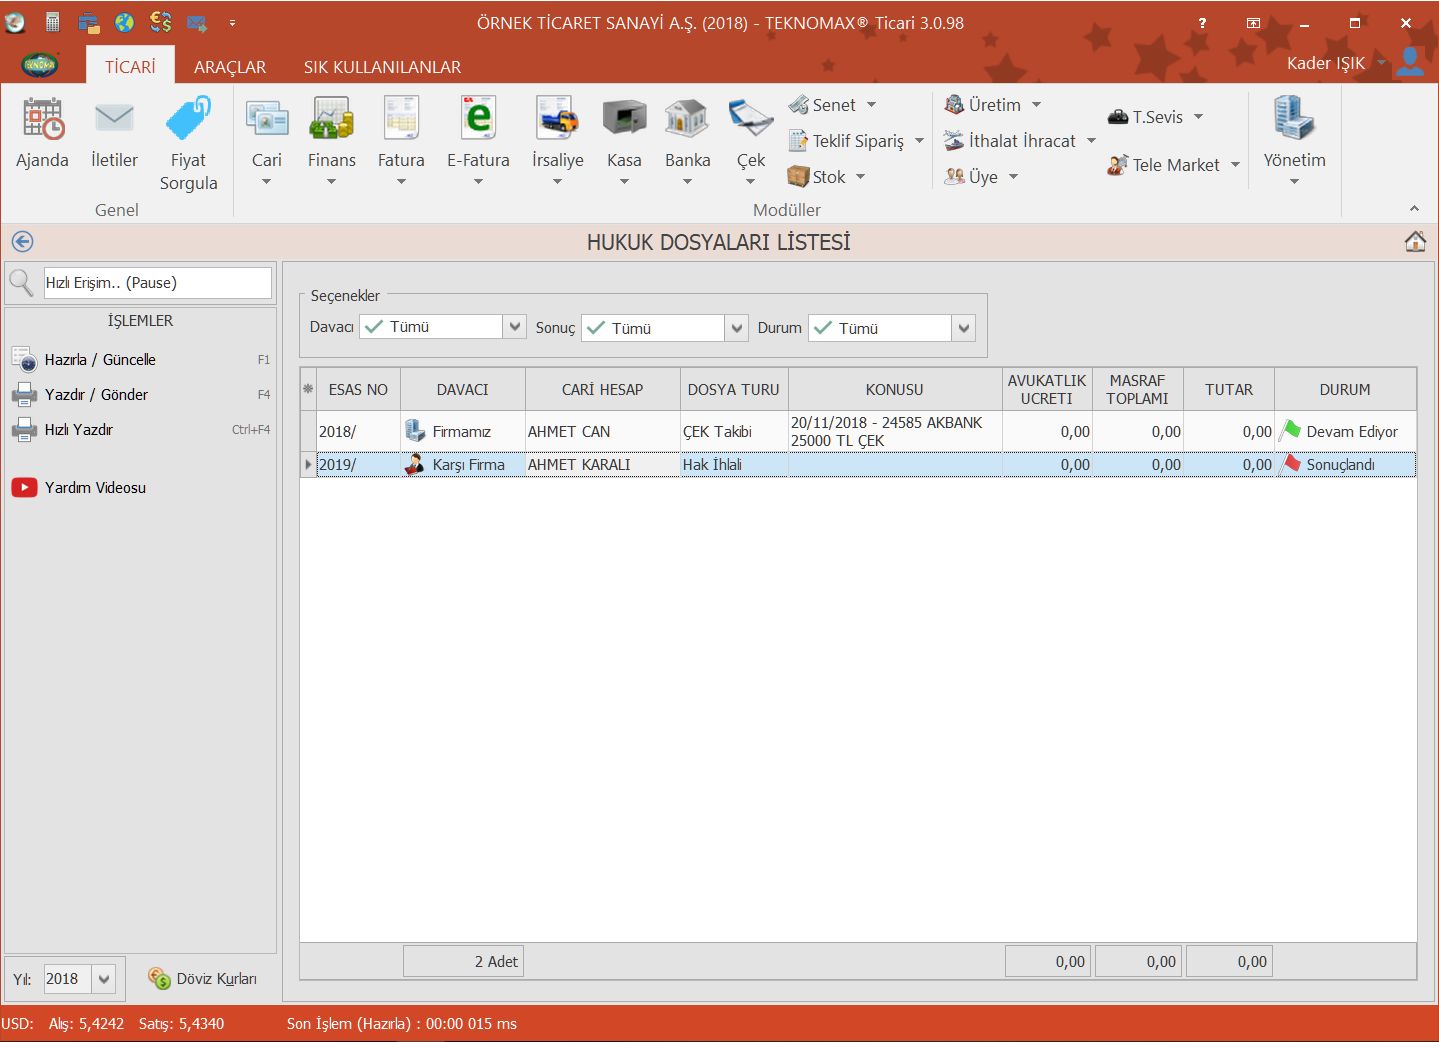Click Yazdır / Gönder action
Screen dimensions: 1439x1042
click(96, 394)
